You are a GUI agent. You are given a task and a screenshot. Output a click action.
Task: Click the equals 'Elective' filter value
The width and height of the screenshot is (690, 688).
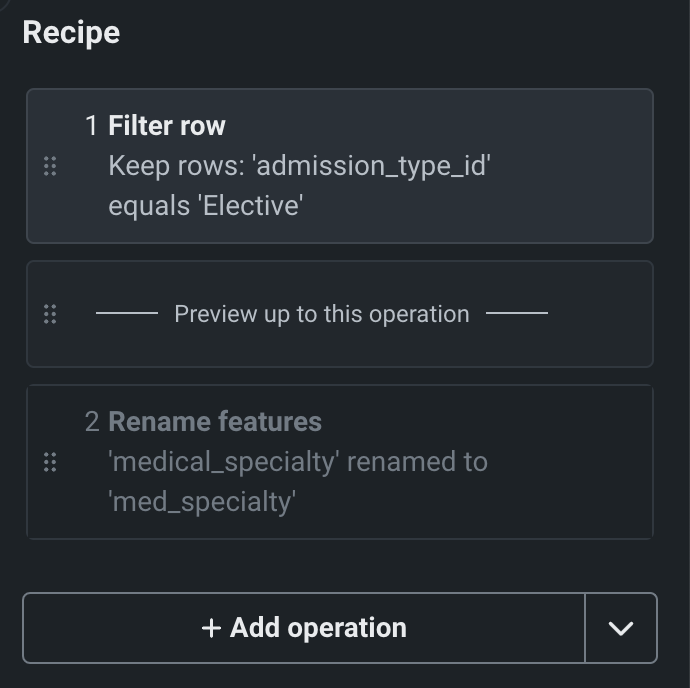point(206,206)
